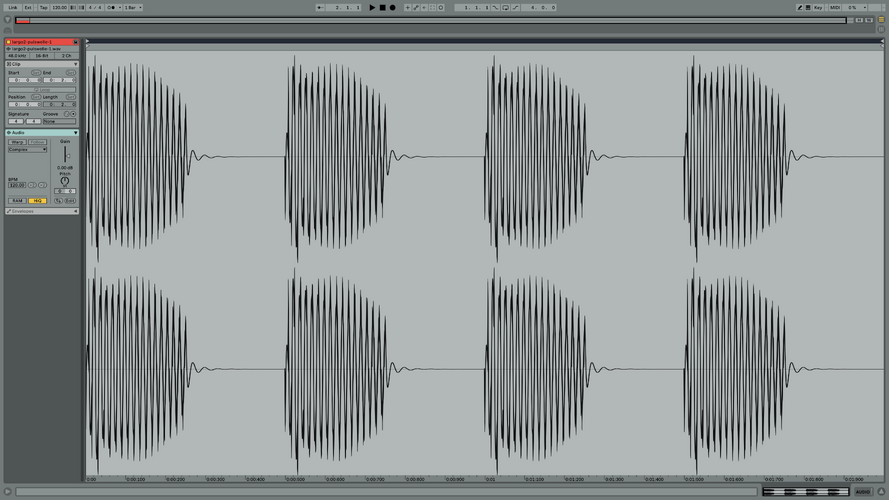Click the Session Record circle icon

click(x=441, y=7)
